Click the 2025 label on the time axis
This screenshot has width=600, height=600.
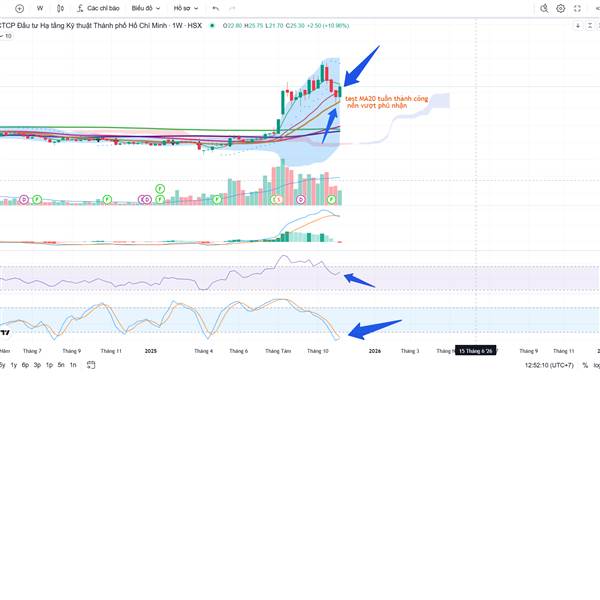(150, 351)
